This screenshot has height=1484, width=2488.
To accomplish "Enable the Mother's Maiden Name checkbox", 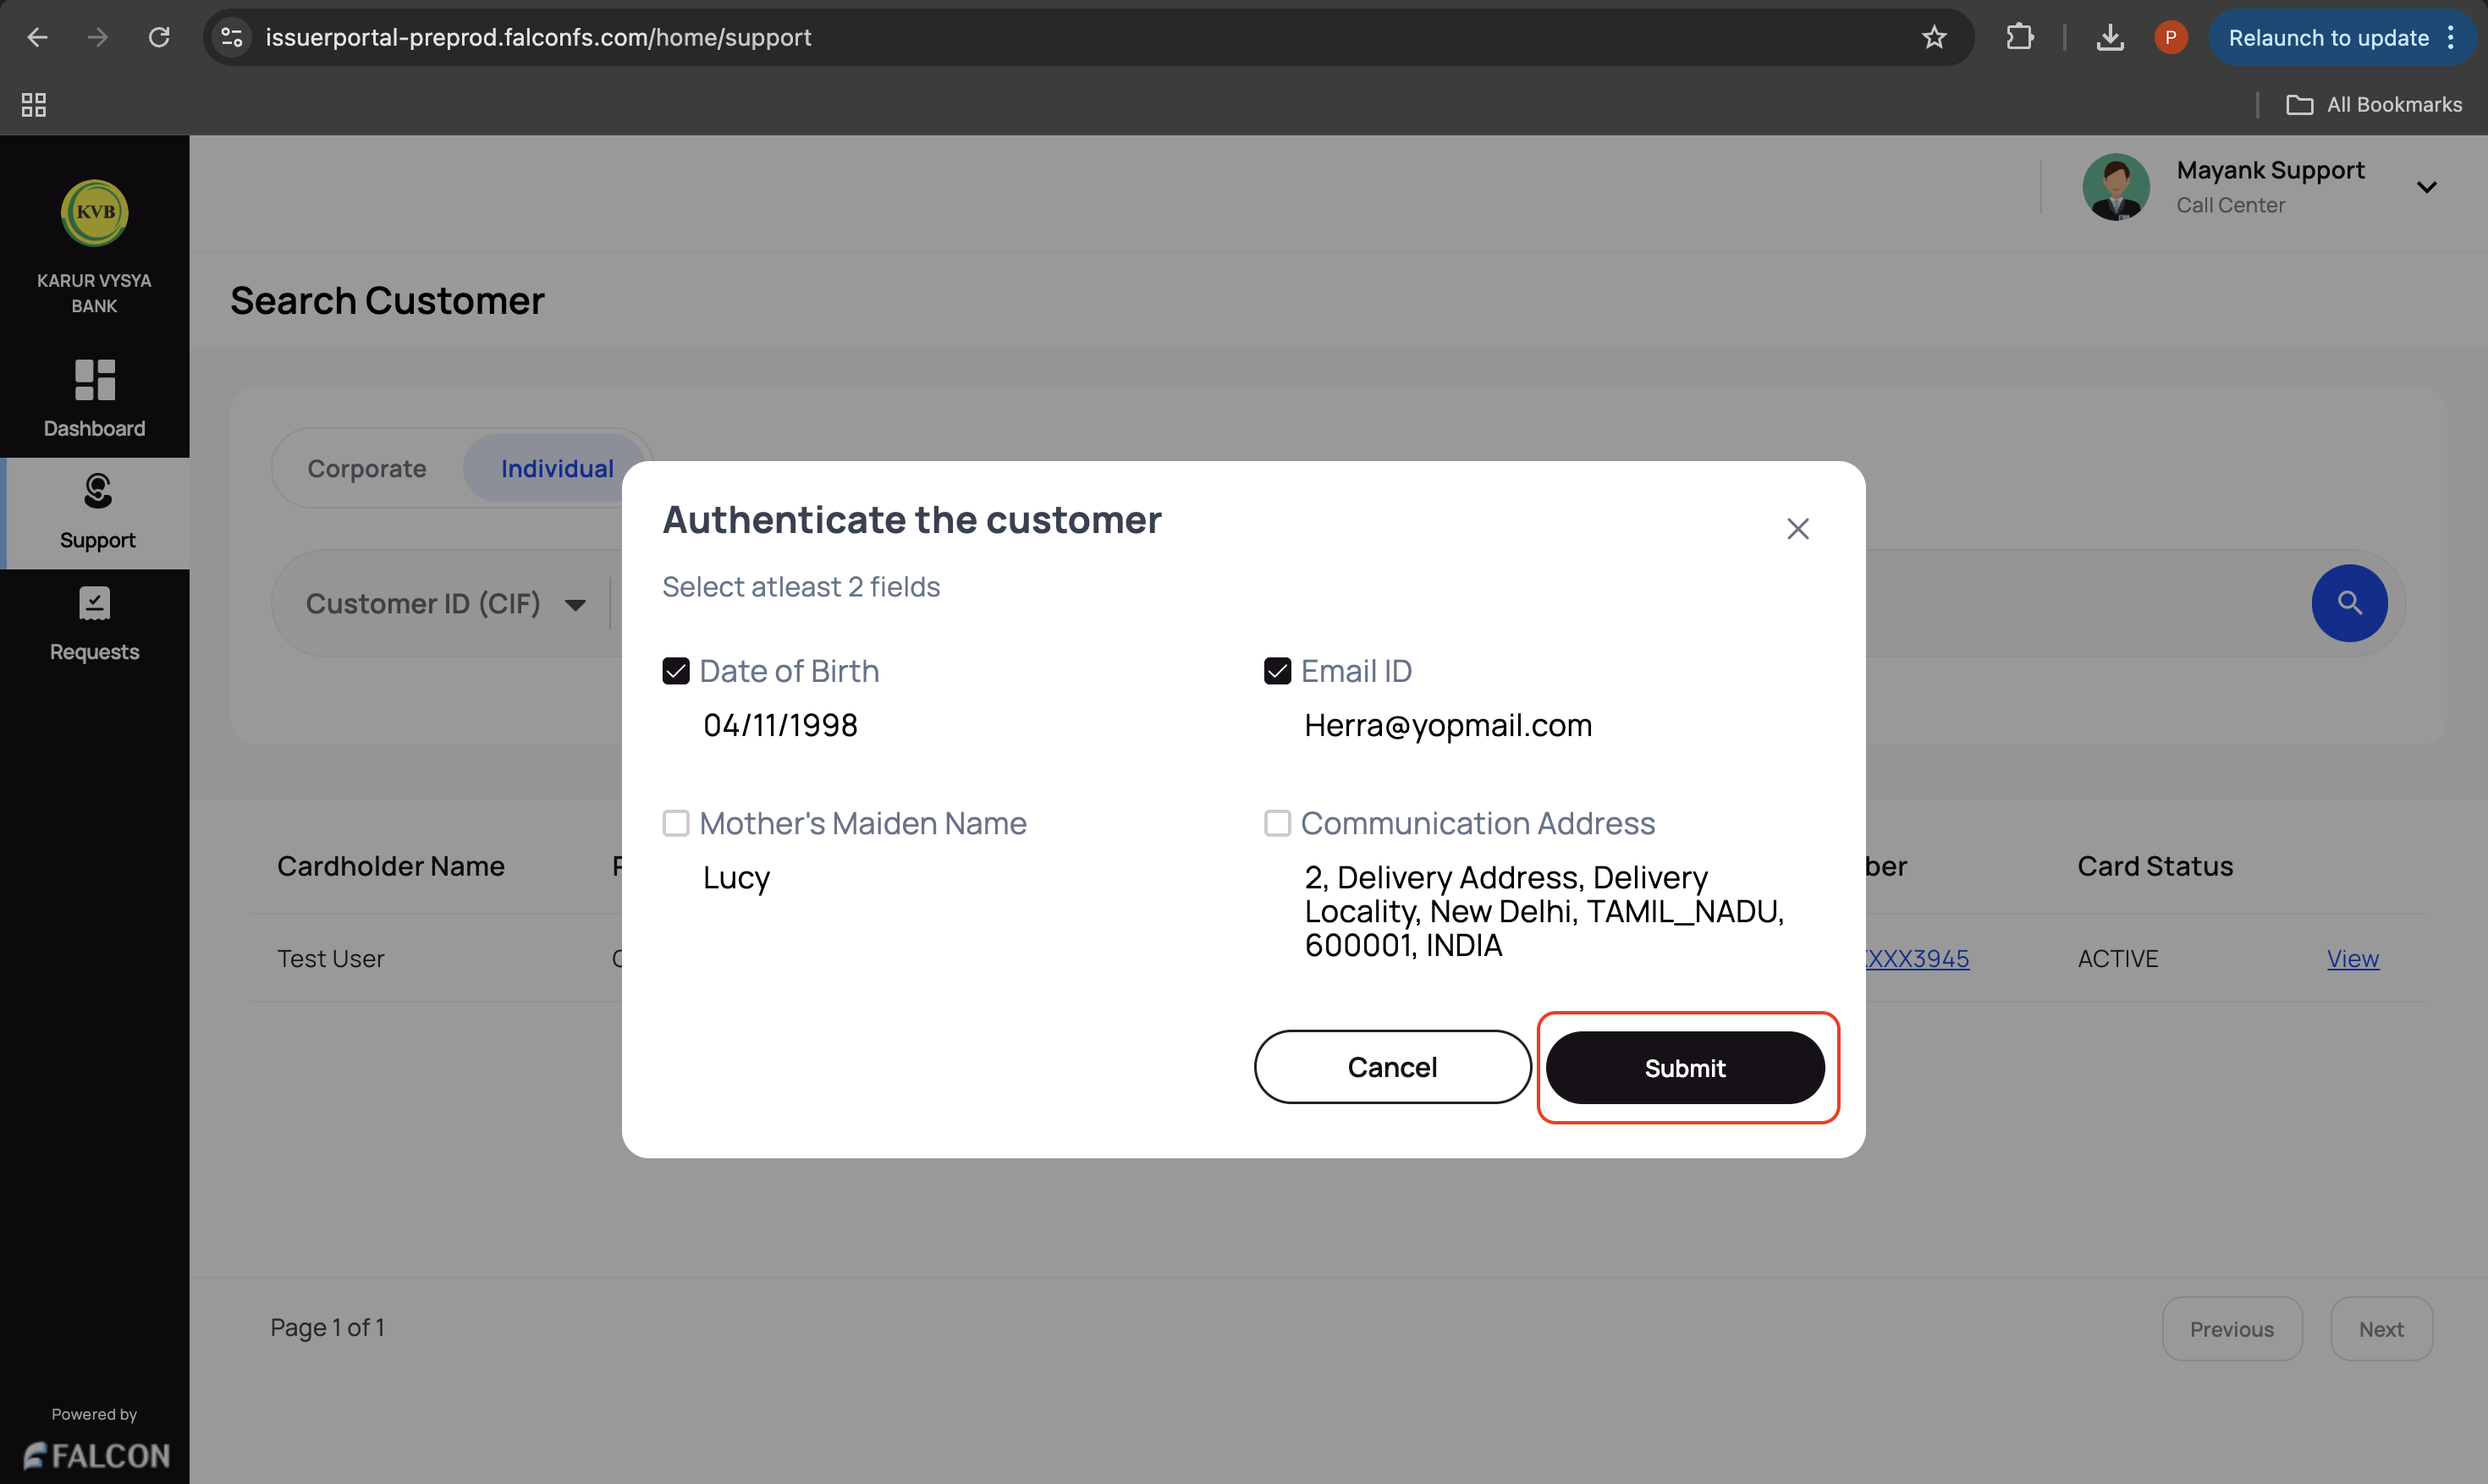I will click(676, 822).
